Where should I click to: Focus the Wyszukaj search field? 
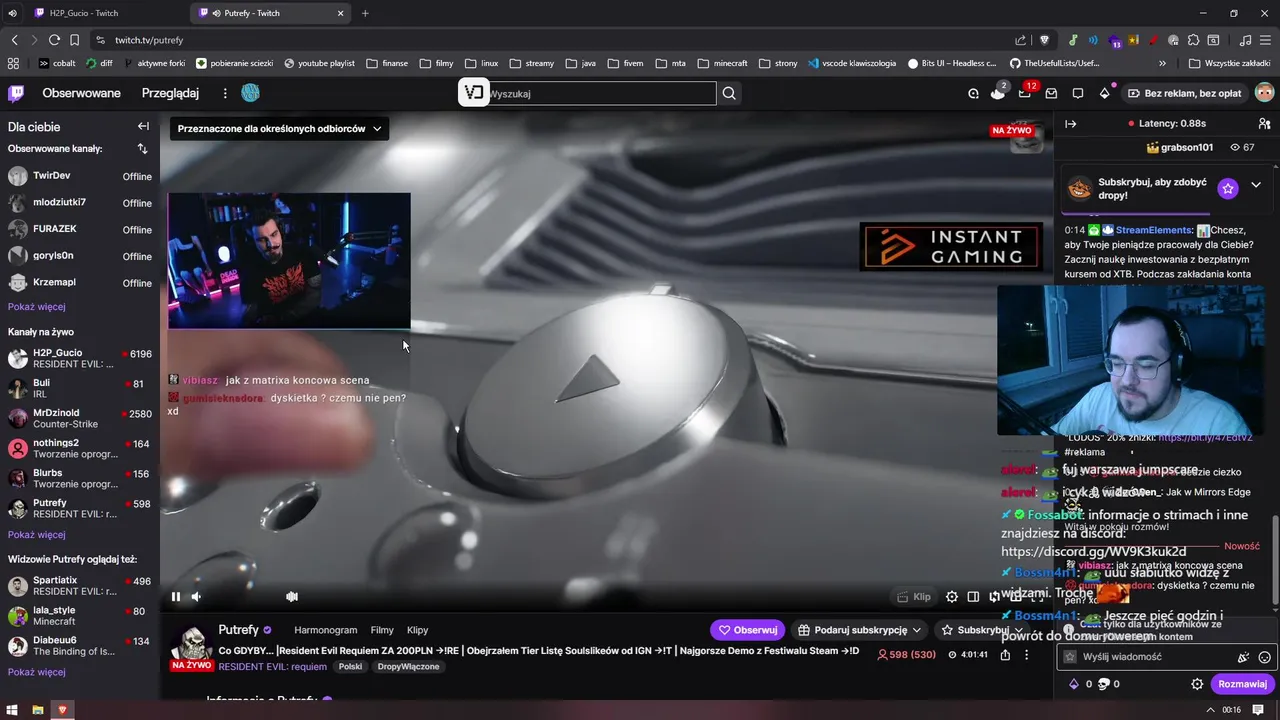tap(602, 93)
